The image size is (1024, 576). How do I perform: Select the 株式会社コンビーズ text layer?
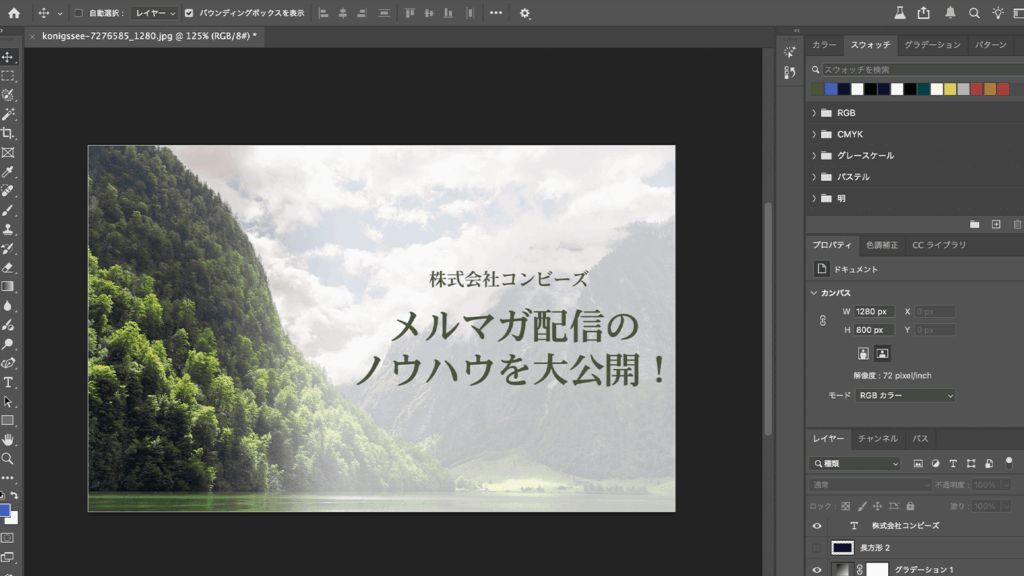[905, 526]
